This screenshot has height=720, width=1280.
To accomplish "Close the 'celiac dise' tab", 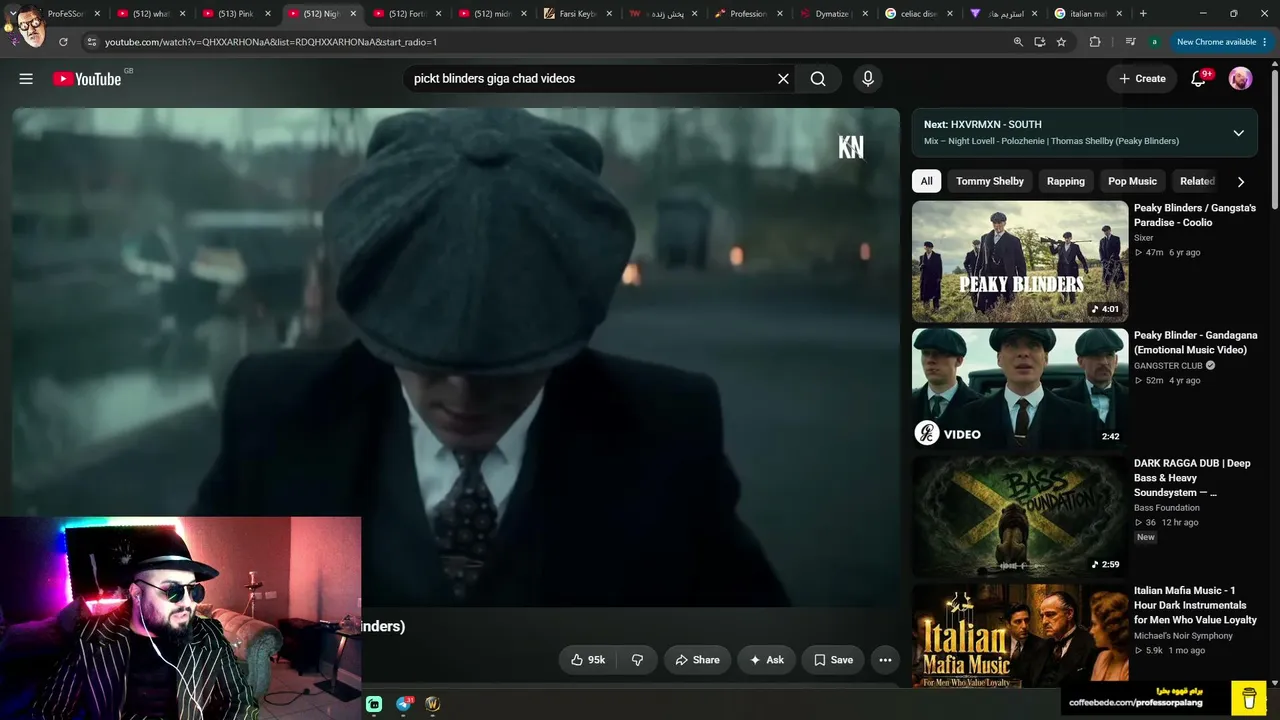I will coord(950,14).
